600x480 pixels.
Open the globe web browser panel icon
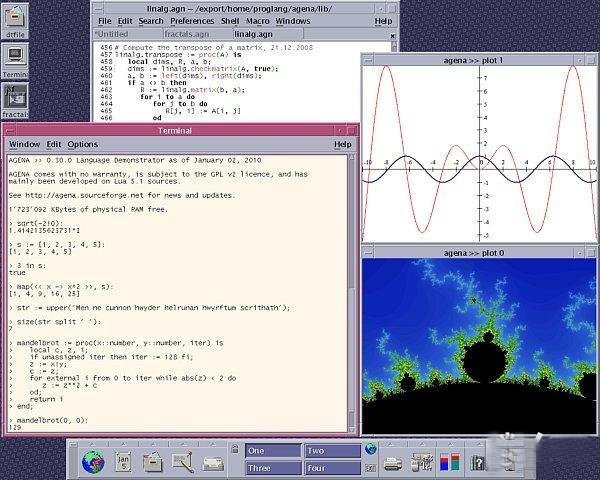[93, 461]
